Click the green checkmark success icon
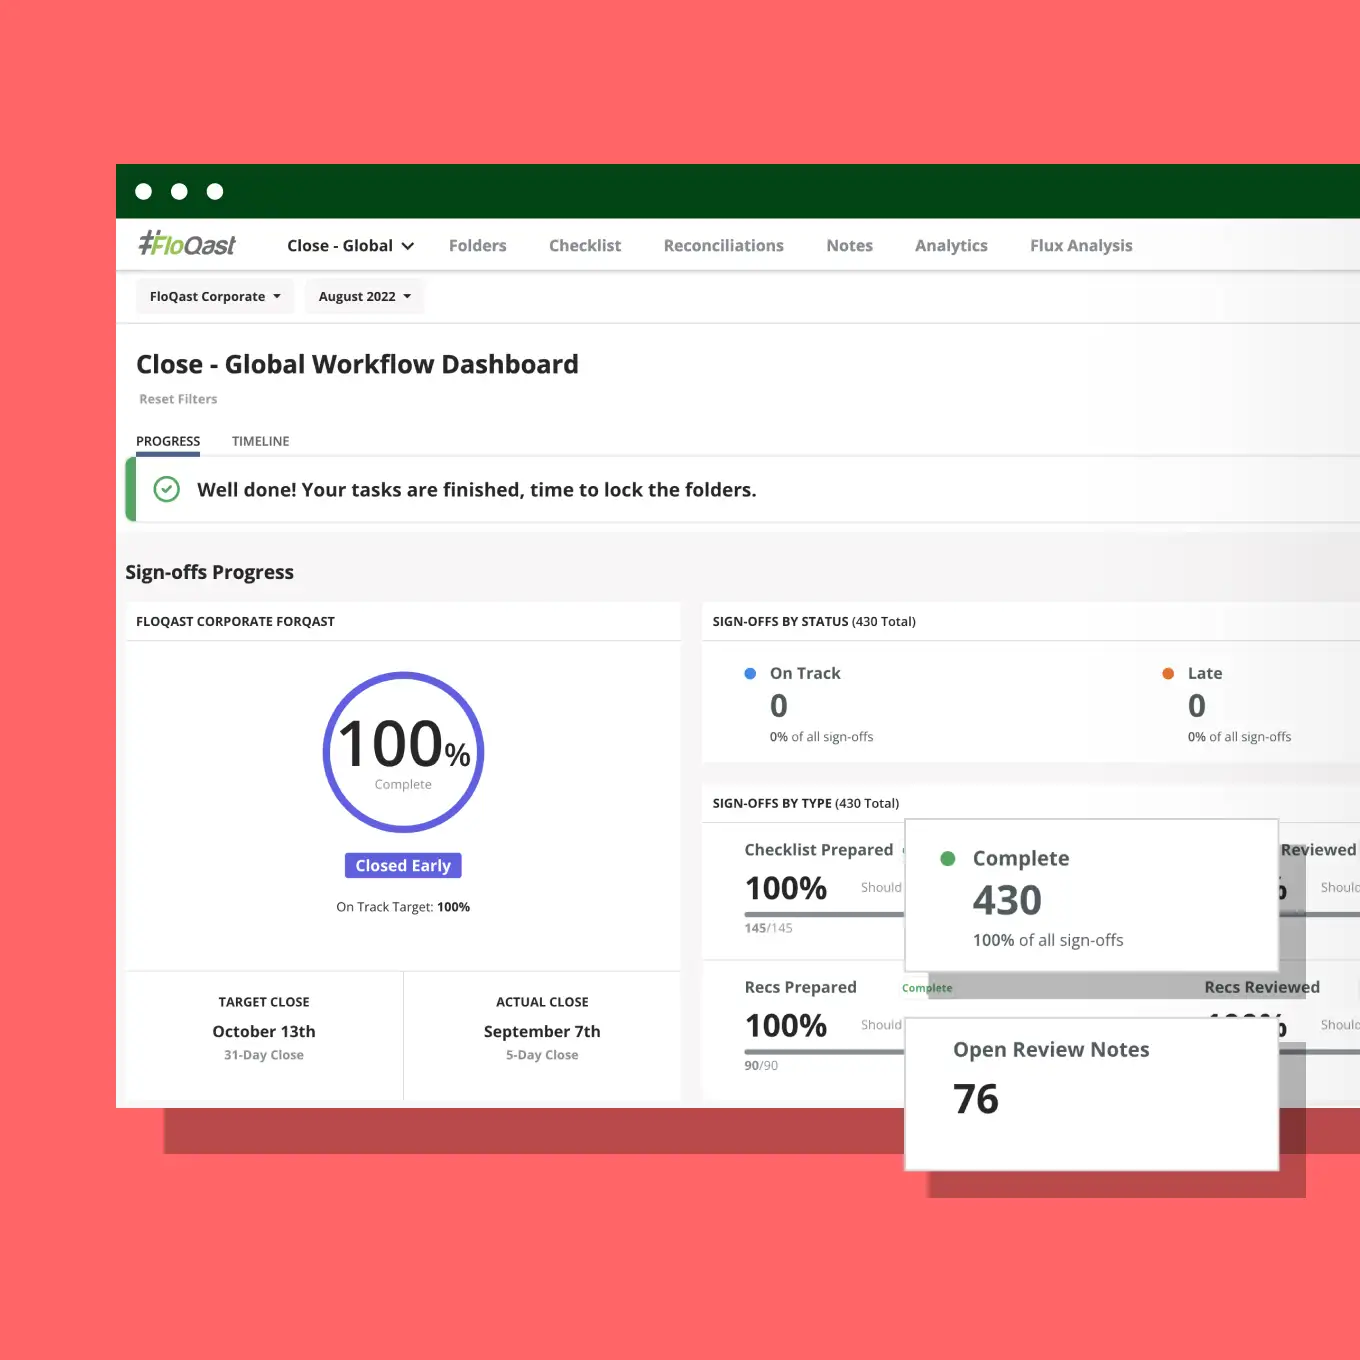 click(166, 489)
